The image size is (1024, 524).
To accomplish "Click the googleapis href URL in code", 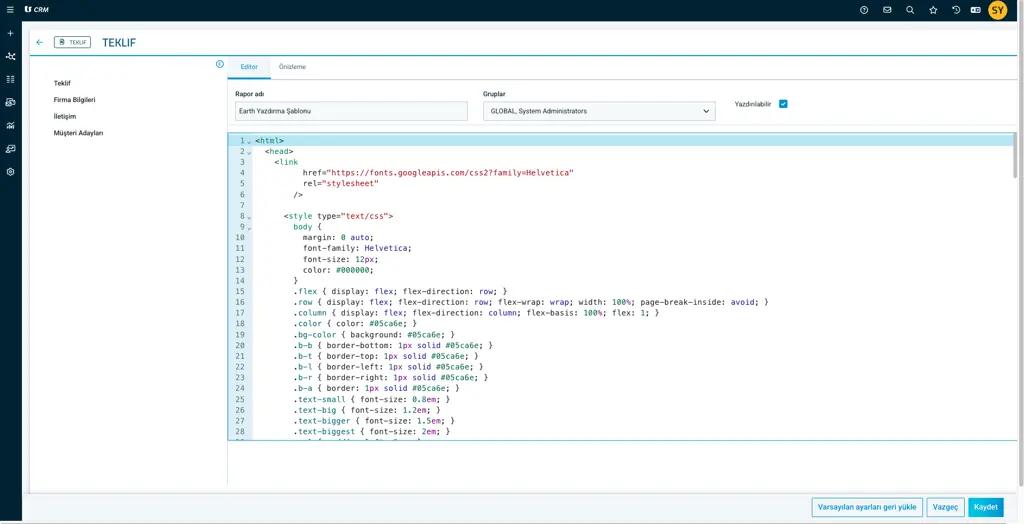I will (x=450, y=173).
